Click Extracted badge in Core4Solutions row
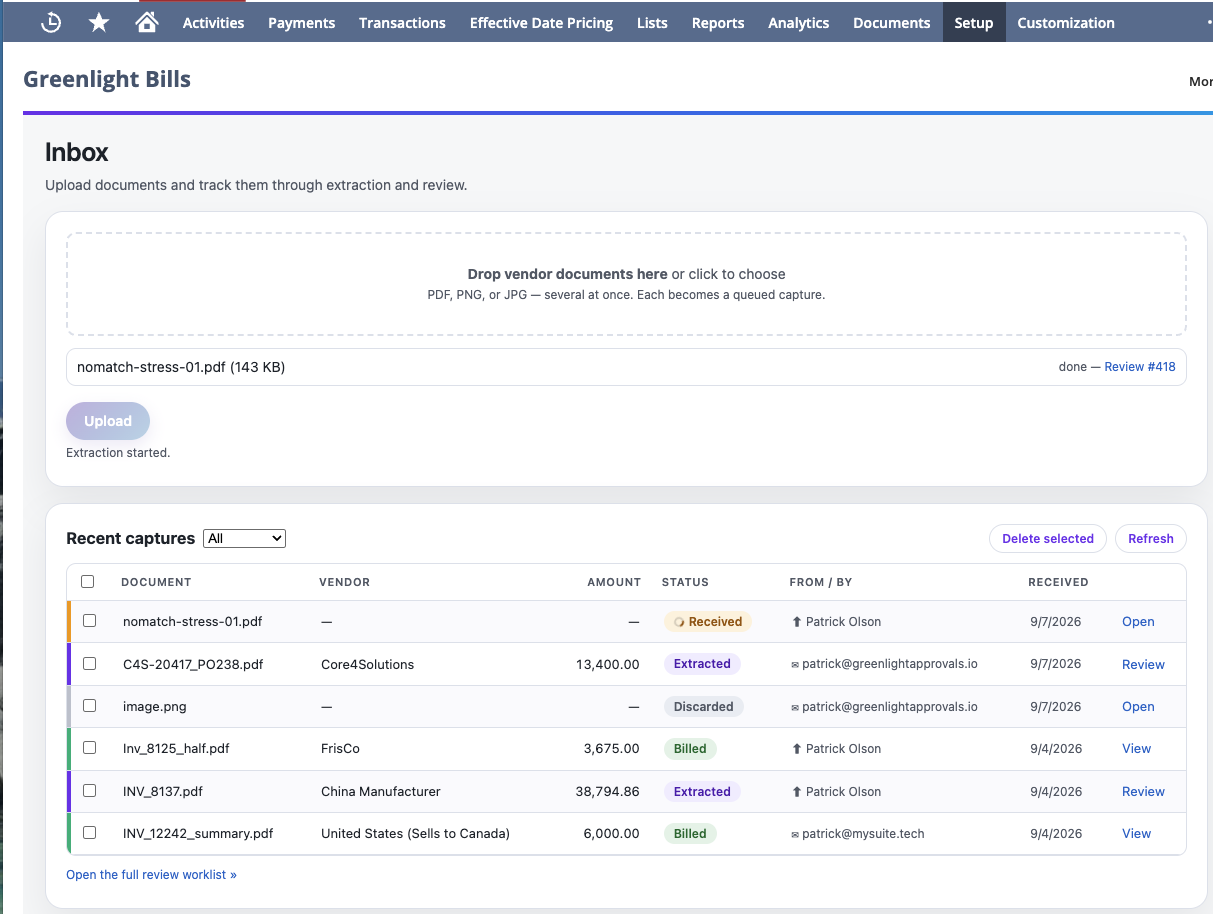The image size is (1213, 914). (x=702, y=664)
